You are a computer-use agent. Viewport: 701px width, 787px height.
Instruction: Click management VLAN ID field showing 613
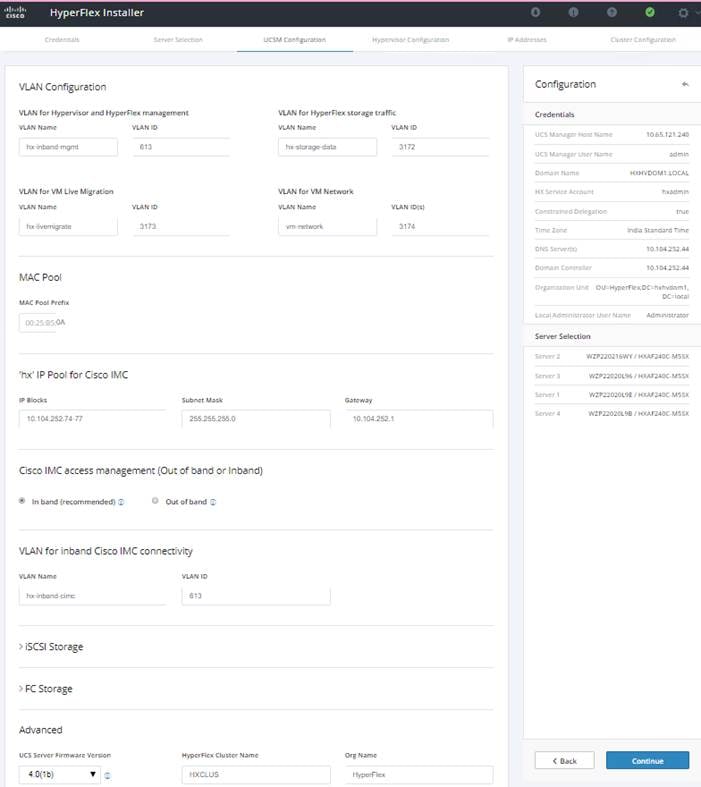(181, 147)
